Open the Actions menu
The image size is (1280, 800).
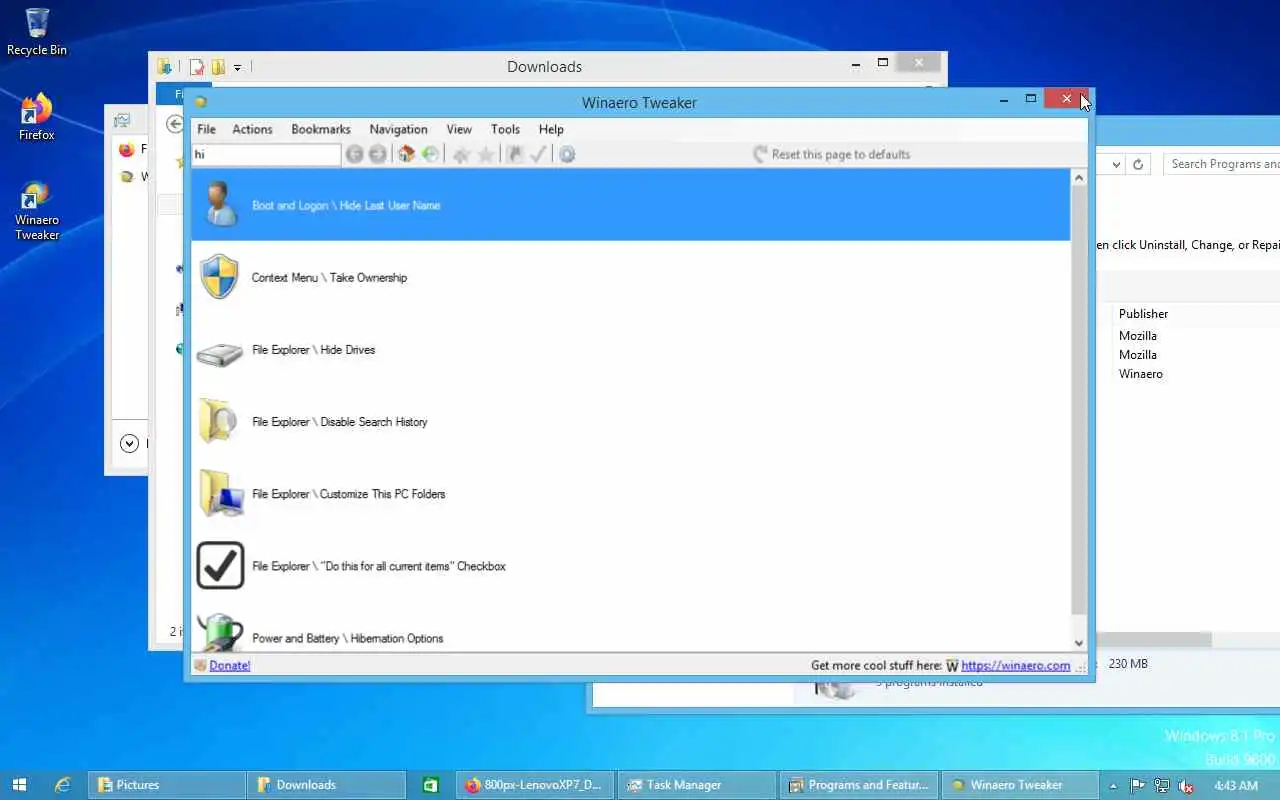[252, 129]
